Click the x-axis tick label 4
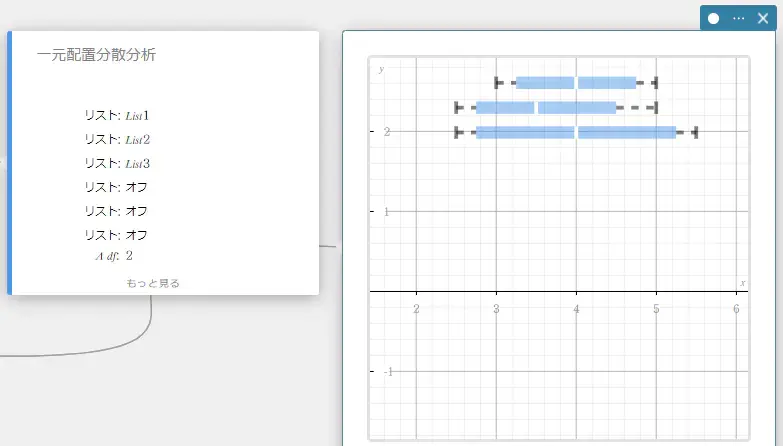Screen dimensions: 783x446 point(576,309)
